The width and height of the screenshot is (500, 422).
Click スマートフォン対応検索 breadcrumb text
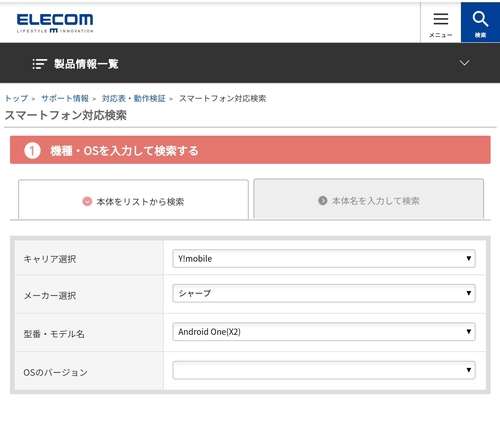click(222, 98)
